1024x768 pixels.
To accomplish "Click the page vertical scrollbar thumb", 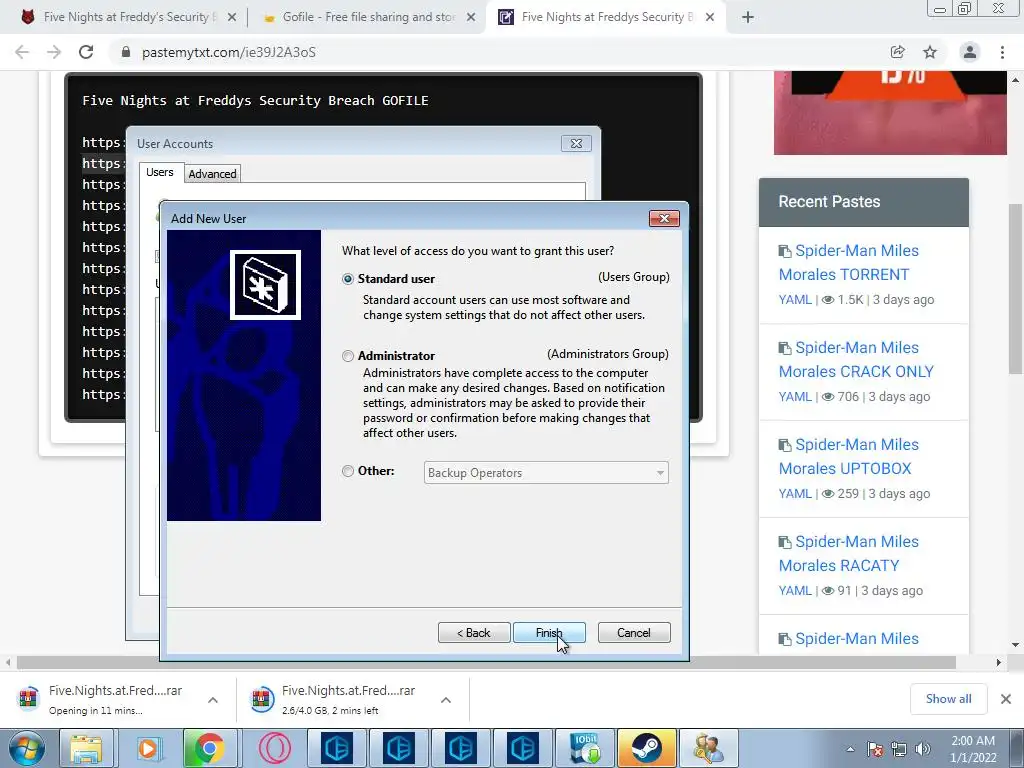I will tap(1016, 289).
